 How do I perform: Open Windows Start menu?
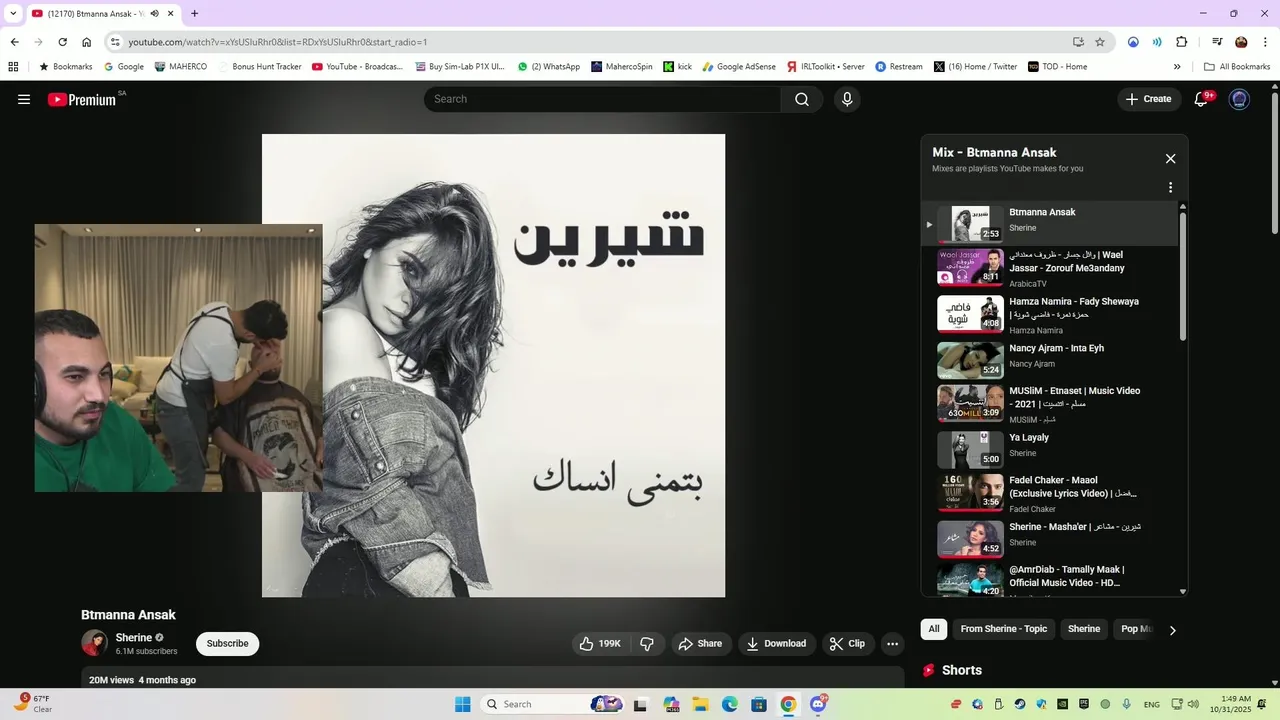tap(463, 704)
